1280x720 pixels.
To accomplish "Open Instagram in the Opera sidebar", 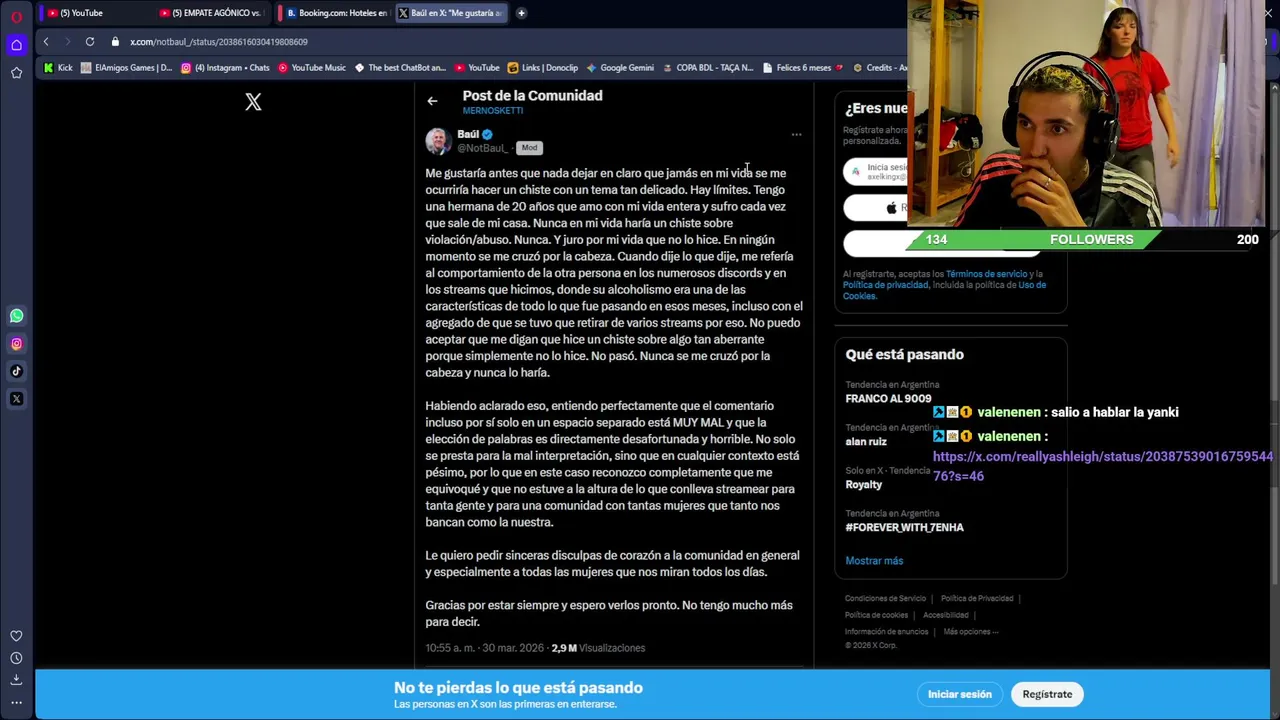I will click(16, 344).
